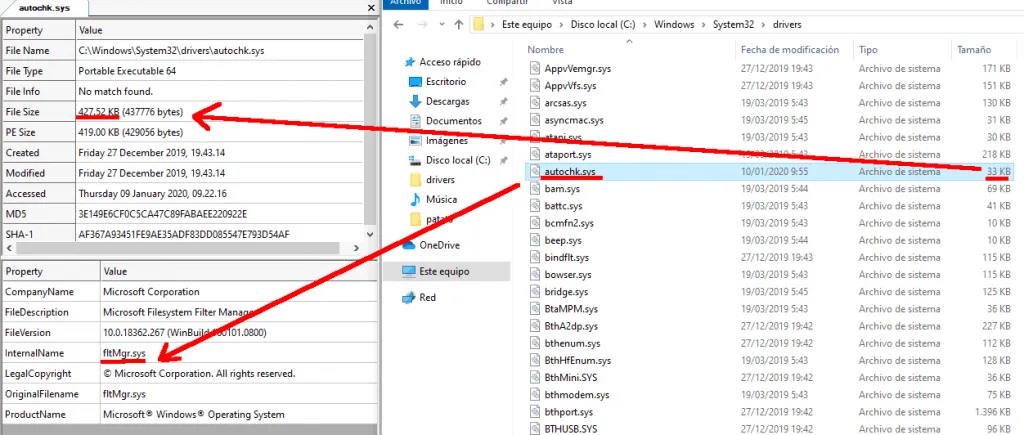
Task: Click the Imágenes icon in sidebar
Action: [x=415, y=141]
